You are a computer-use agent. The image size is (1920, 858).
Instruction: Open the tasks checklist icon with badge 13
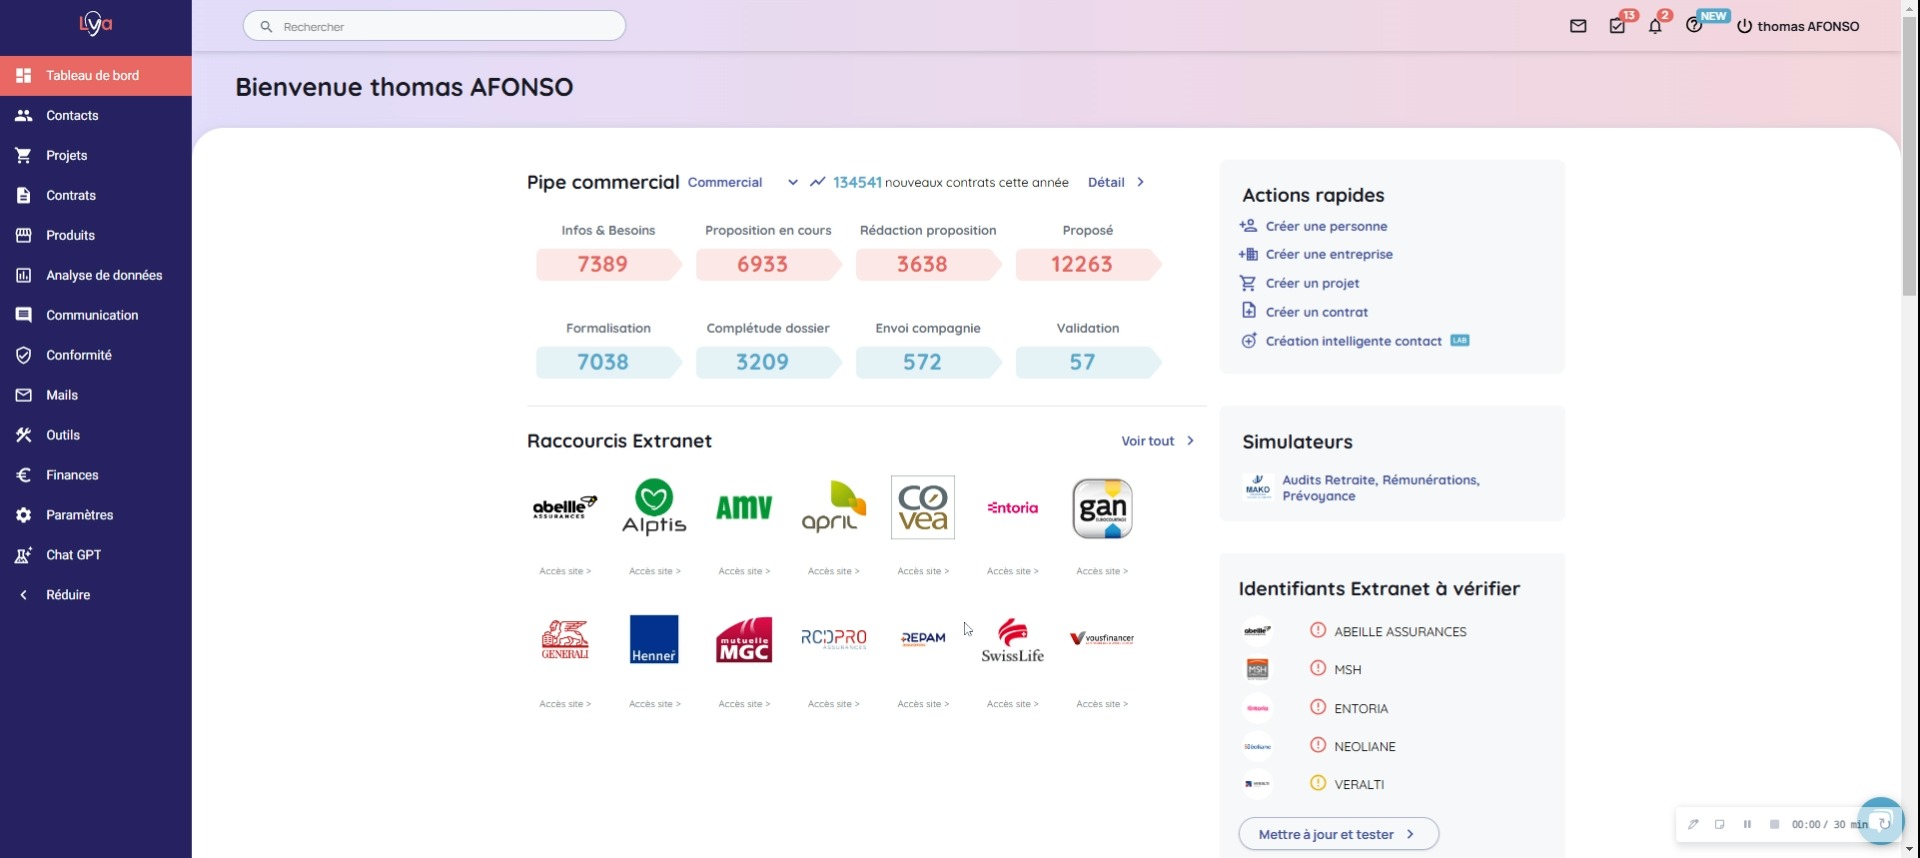pos(1617,27)
